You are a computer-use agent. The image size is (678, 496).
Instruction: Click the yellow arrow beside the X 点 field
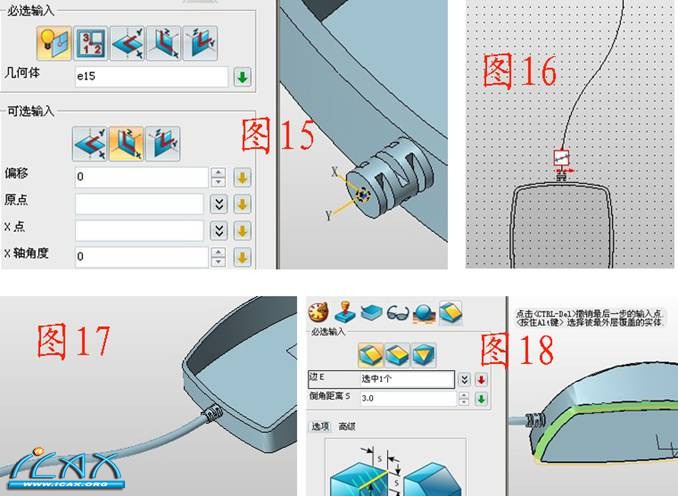[242, 231]
